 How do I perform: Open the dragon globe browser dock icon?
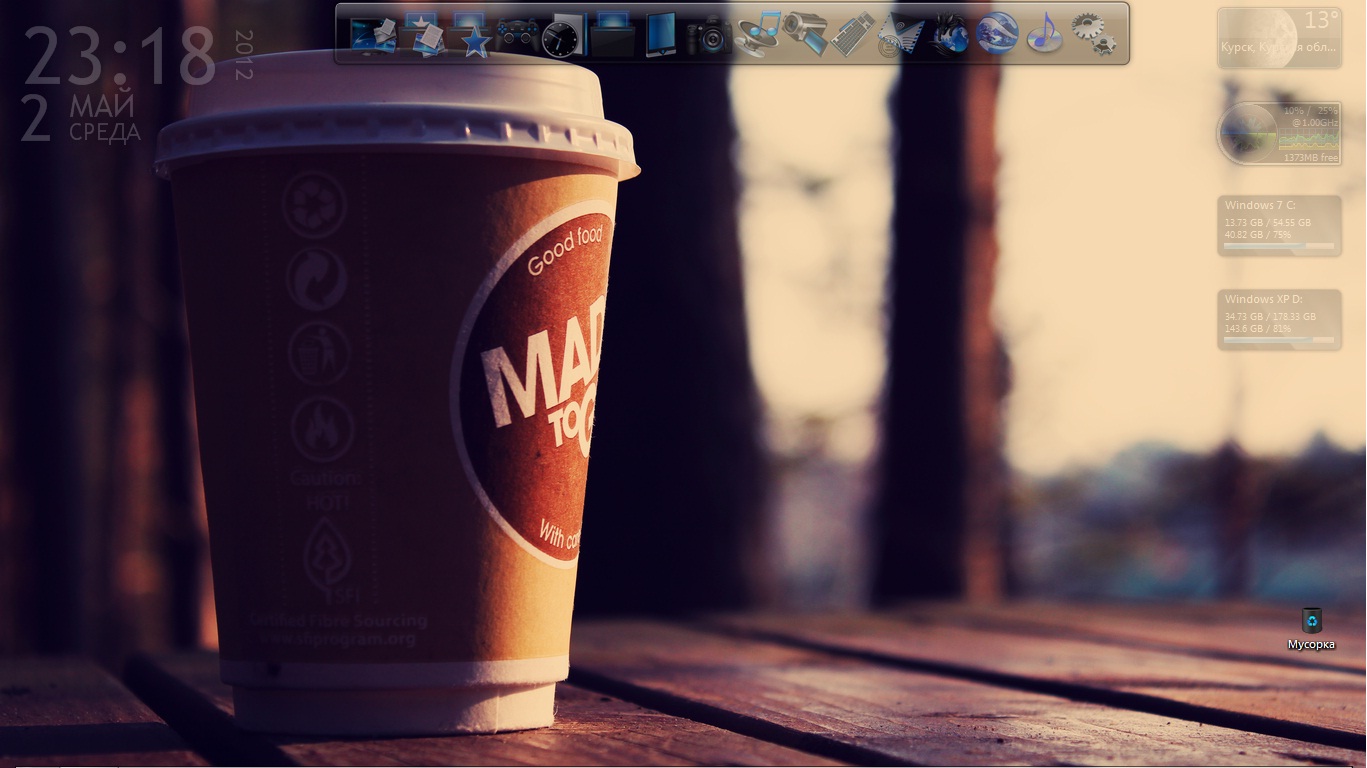point(950,35)
